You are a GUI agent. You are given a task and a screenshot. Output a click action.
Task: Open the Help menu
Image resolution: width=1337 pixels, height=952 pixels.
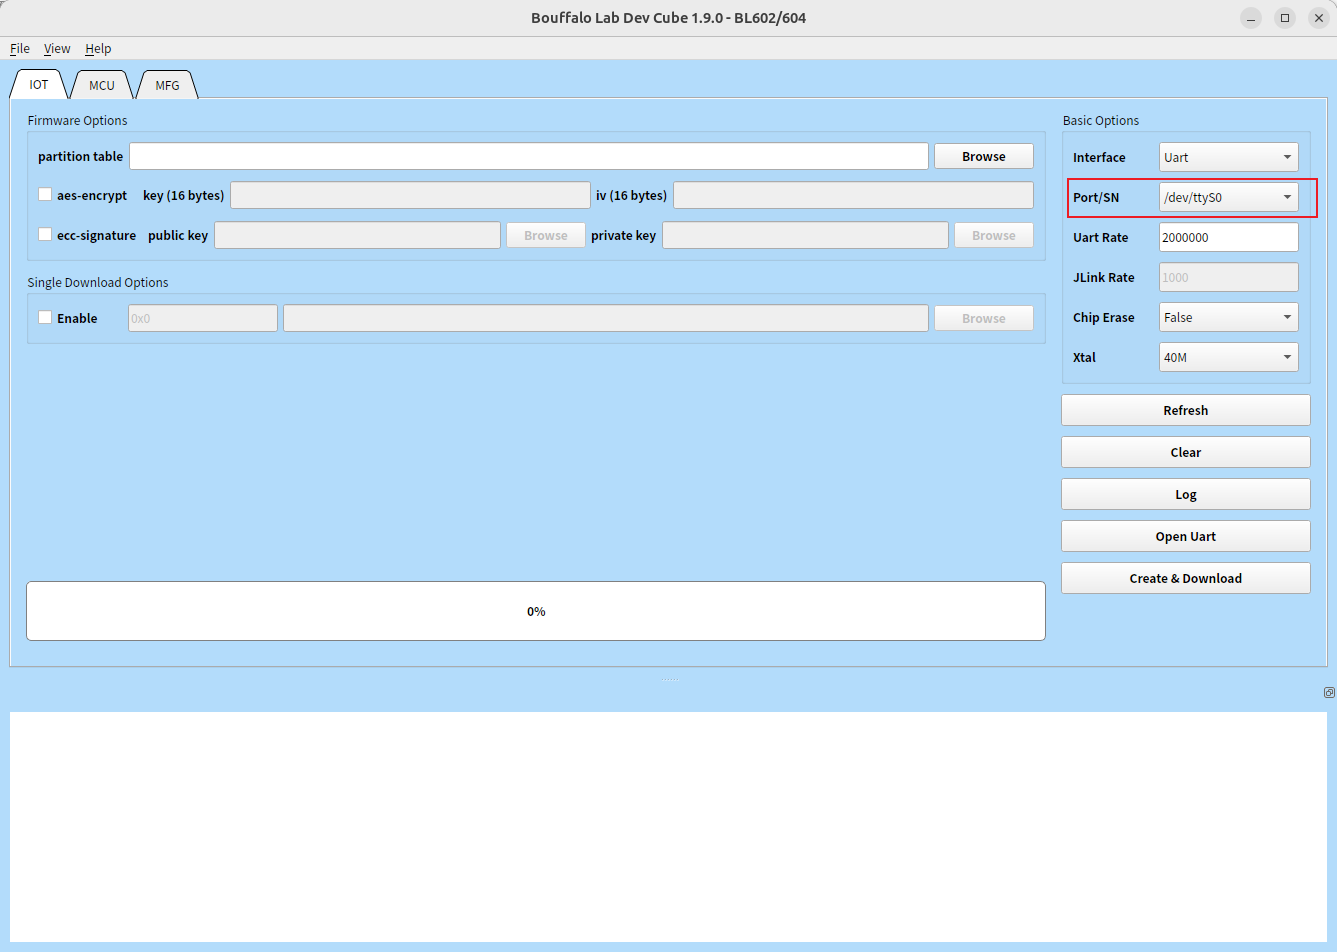tap(98, 48)
